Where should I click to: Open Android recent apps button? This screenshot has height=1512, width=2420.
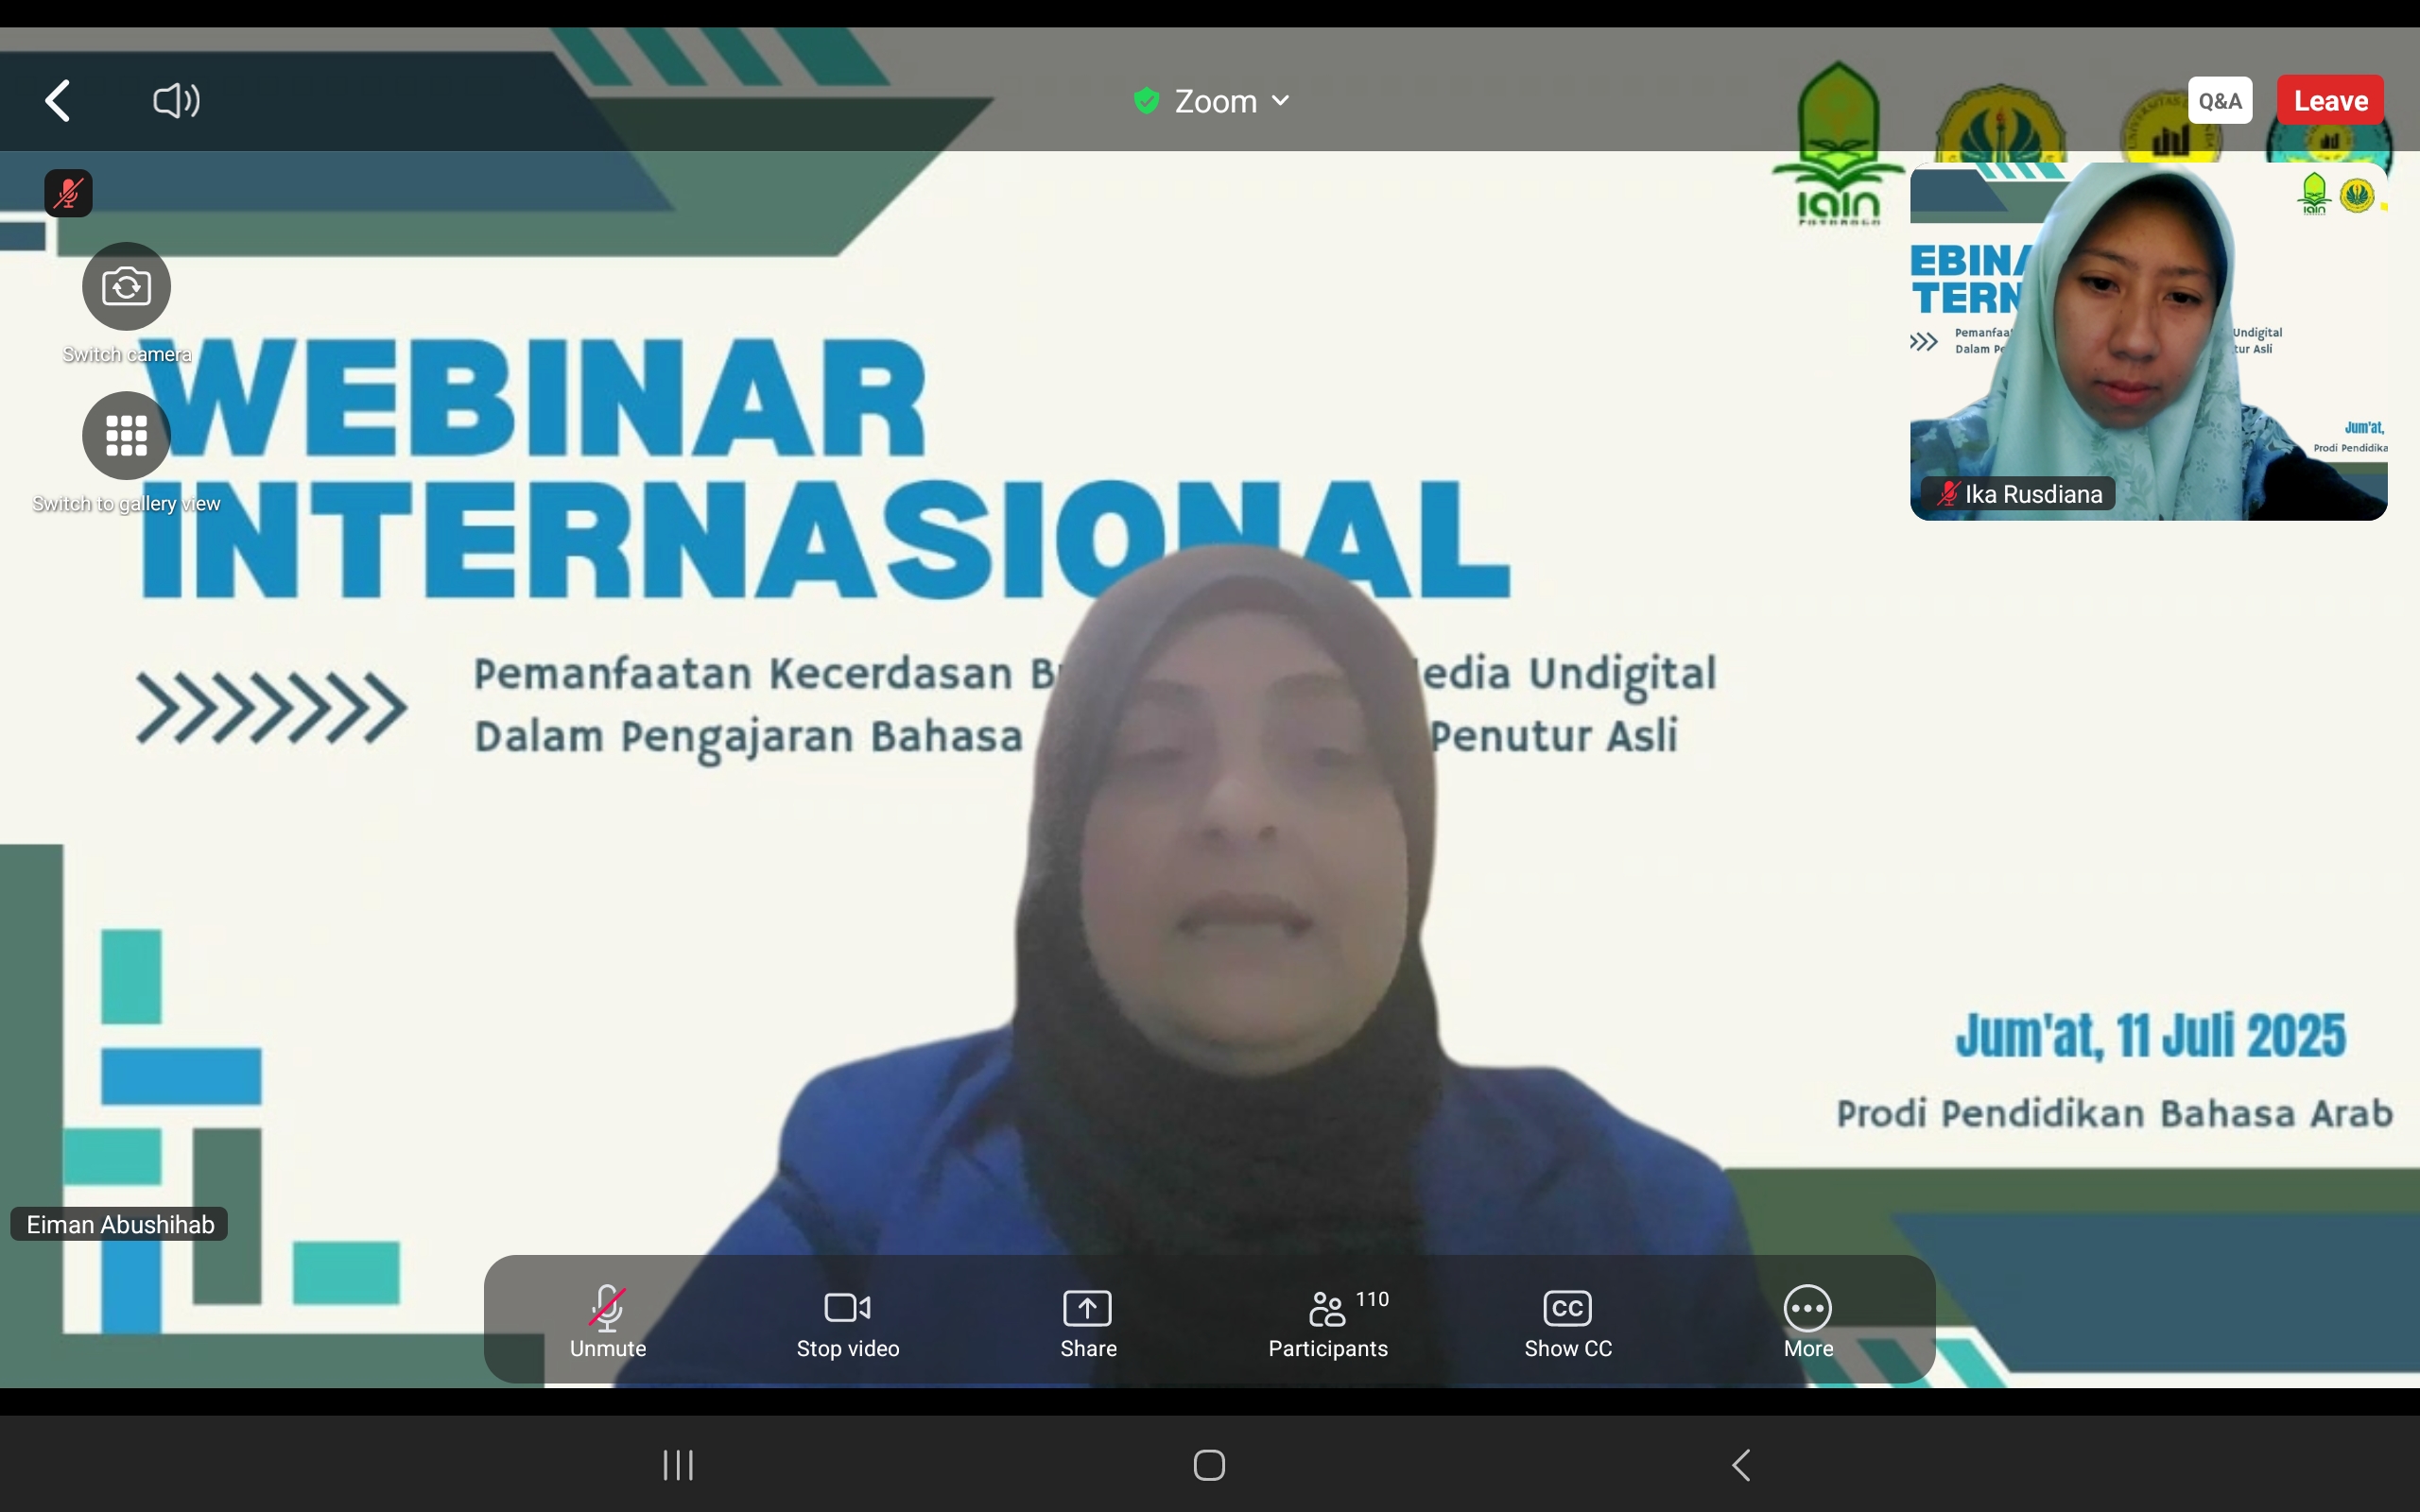678,1465
